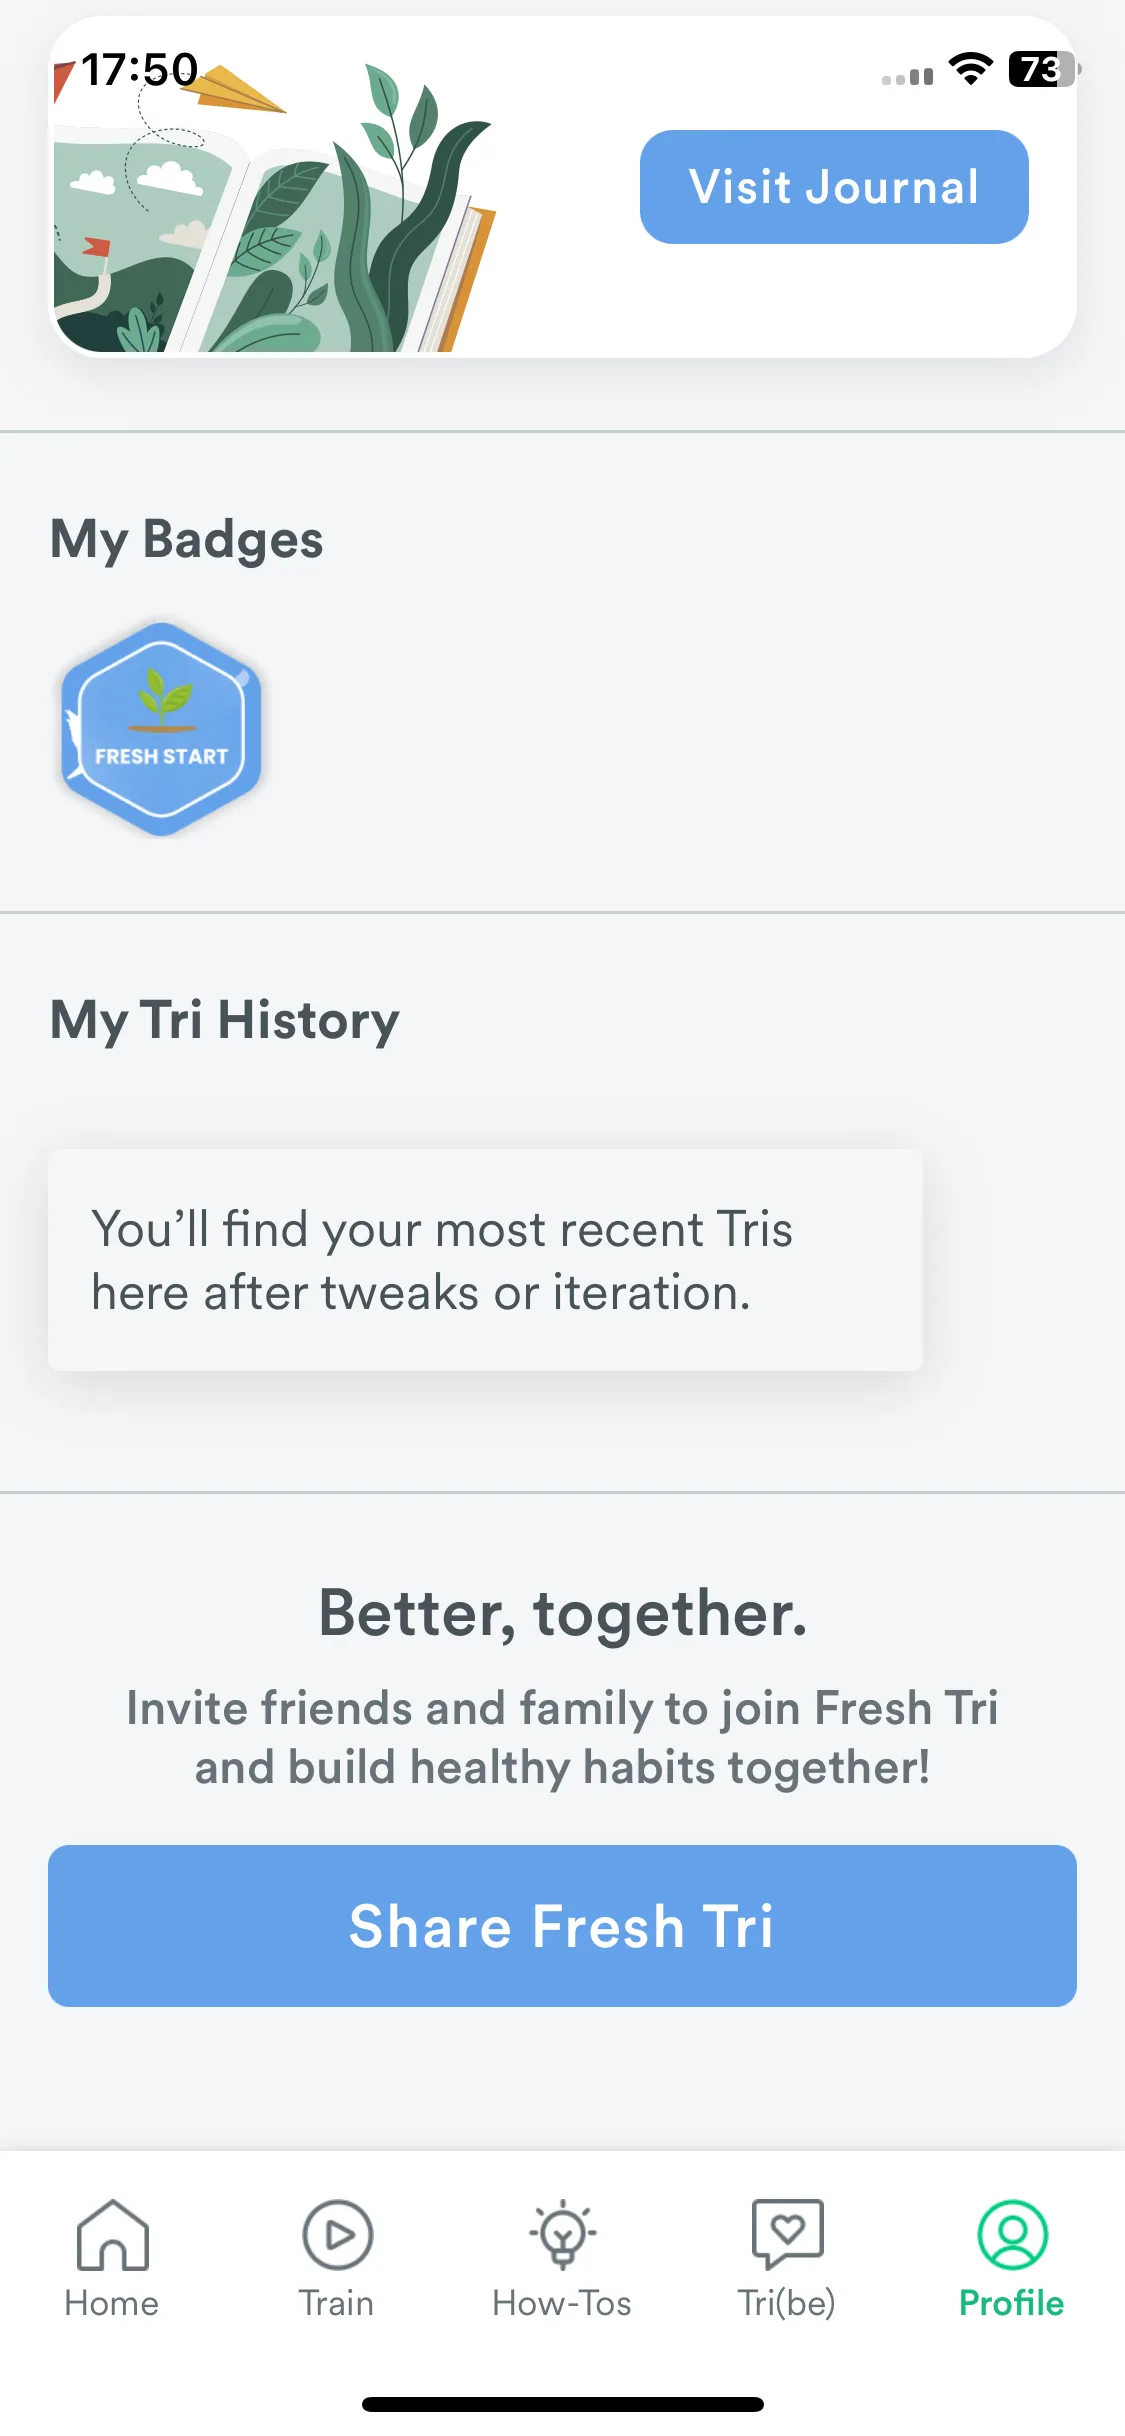
Task: Switch to the Train tab label
Action: [337, 2303]
